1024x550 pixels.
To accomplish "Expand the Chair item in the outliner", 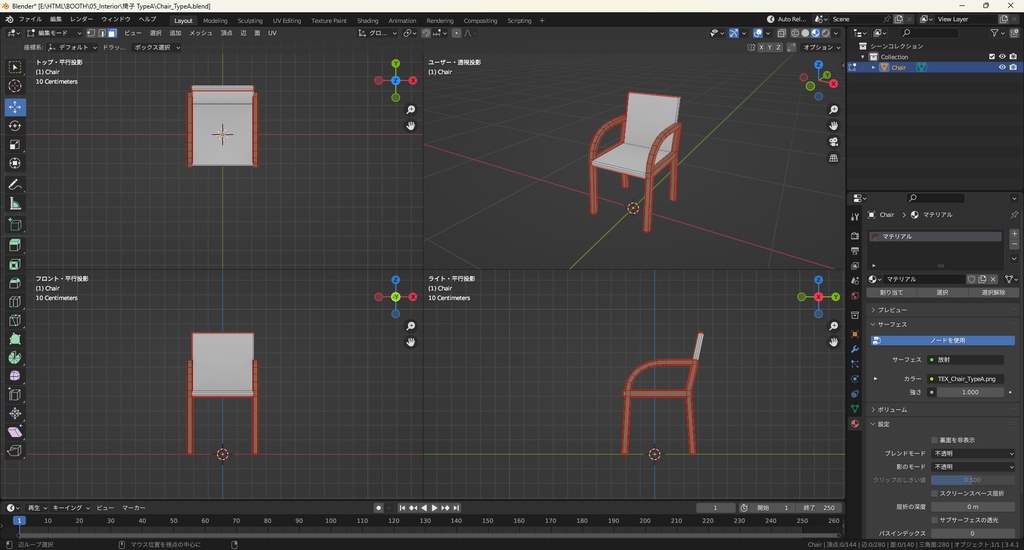I will click(x=873, y=68).
